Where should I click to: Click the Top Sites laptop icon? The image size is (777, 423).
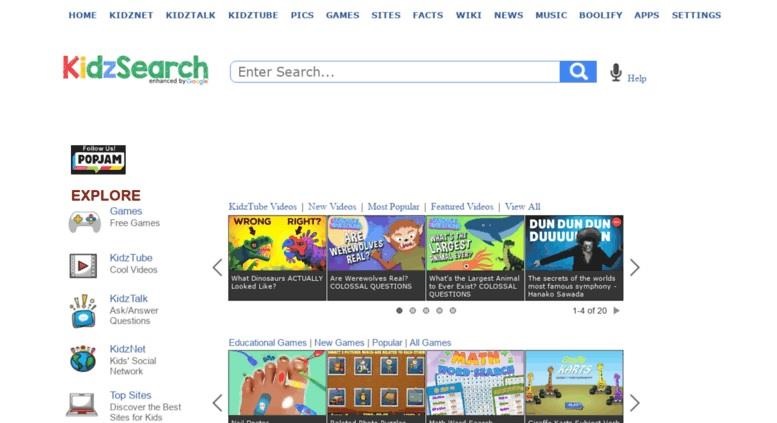coord(82,405)
